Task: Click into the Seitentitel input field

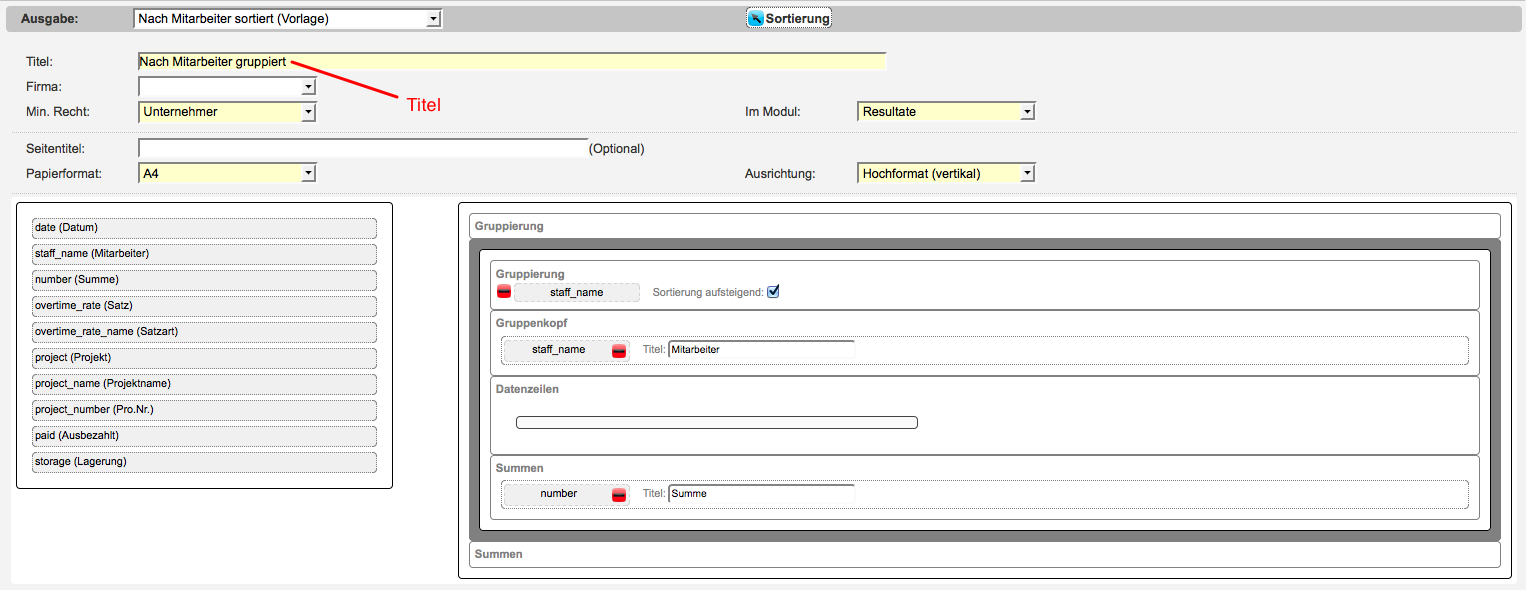Action: point(363,149)
